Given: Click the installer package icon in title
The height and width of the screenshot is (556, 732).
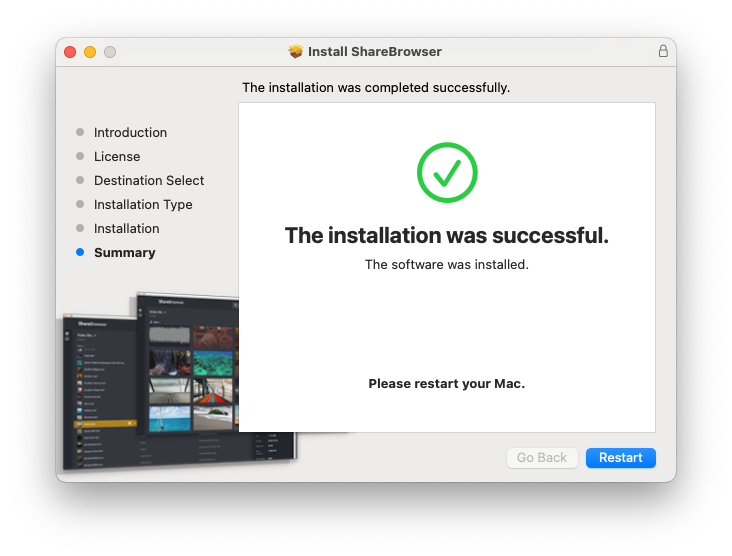Looking at the screenshot, I should tap(296, 51).
